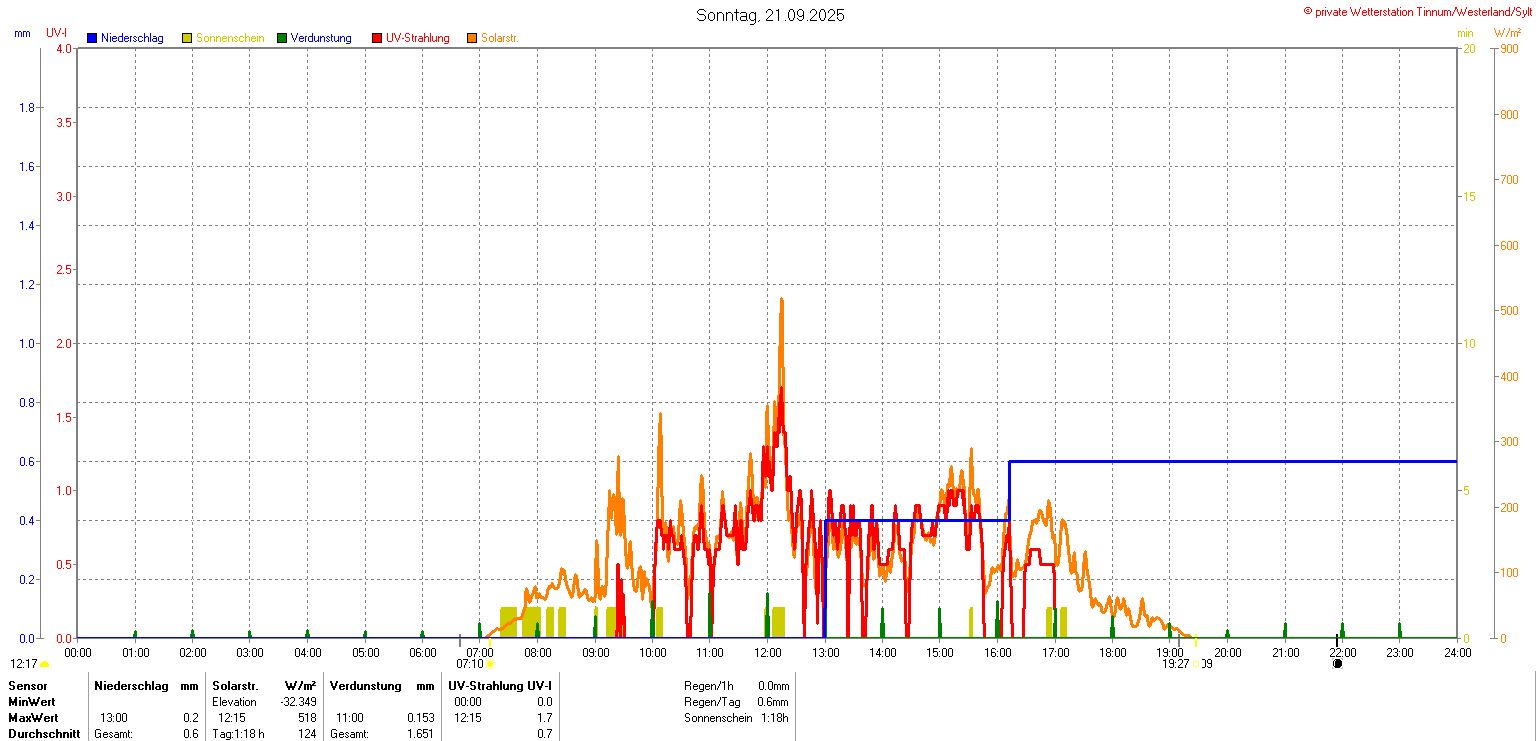Click the blue Niederschlag legend swatch

pos(92,38)
